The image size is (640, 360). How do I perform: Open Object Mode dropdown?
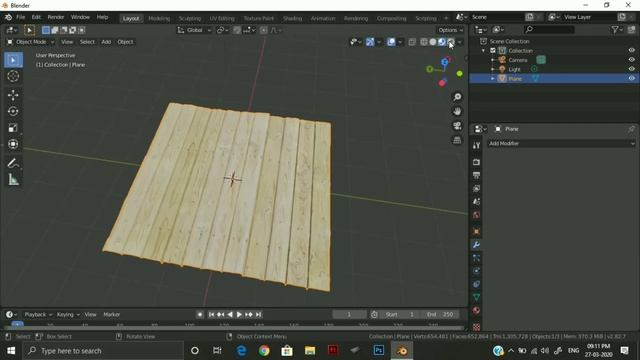pyautogui.click(x=31, y=42)
